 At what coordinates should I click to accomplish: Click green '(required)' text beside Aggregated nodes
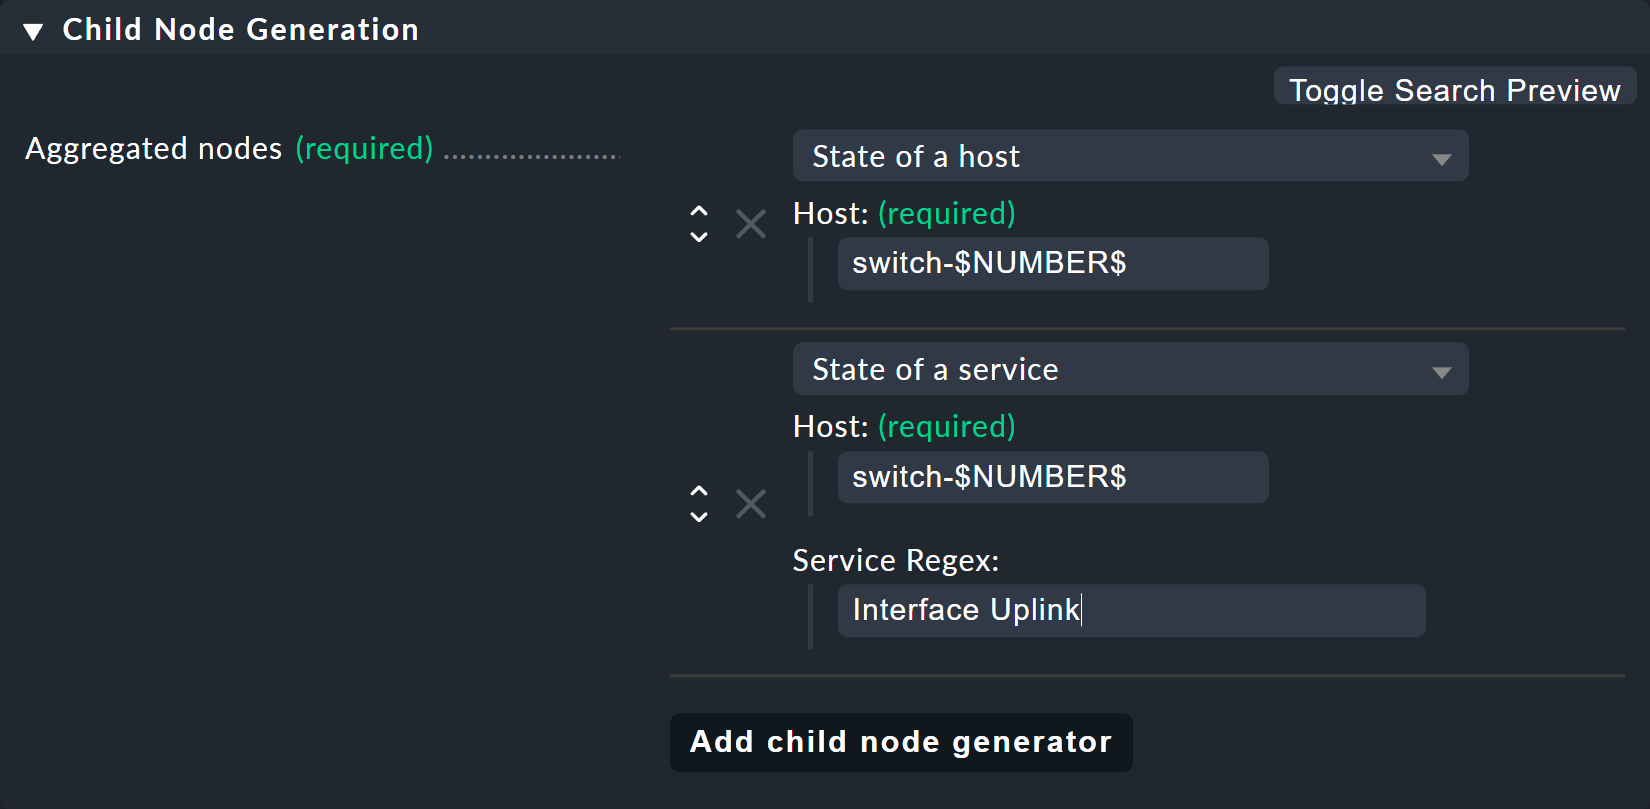364,149
